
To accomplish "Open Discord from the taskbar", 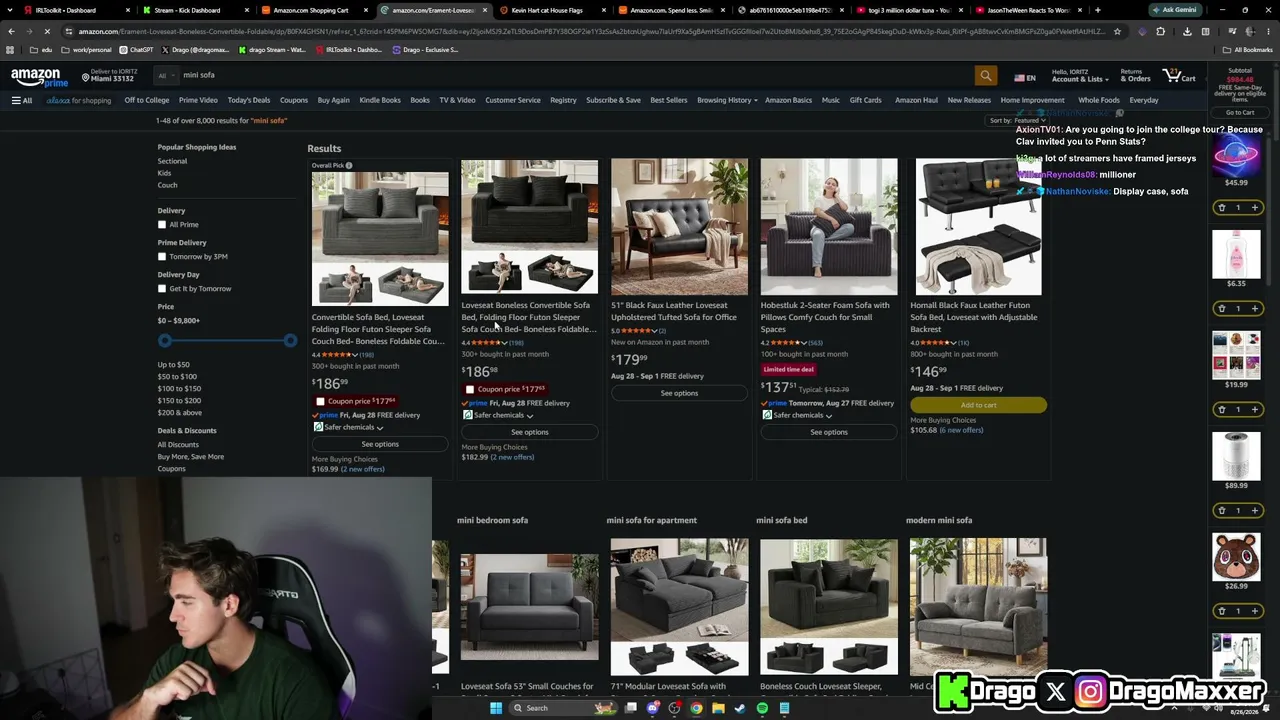I will [653, 708].
